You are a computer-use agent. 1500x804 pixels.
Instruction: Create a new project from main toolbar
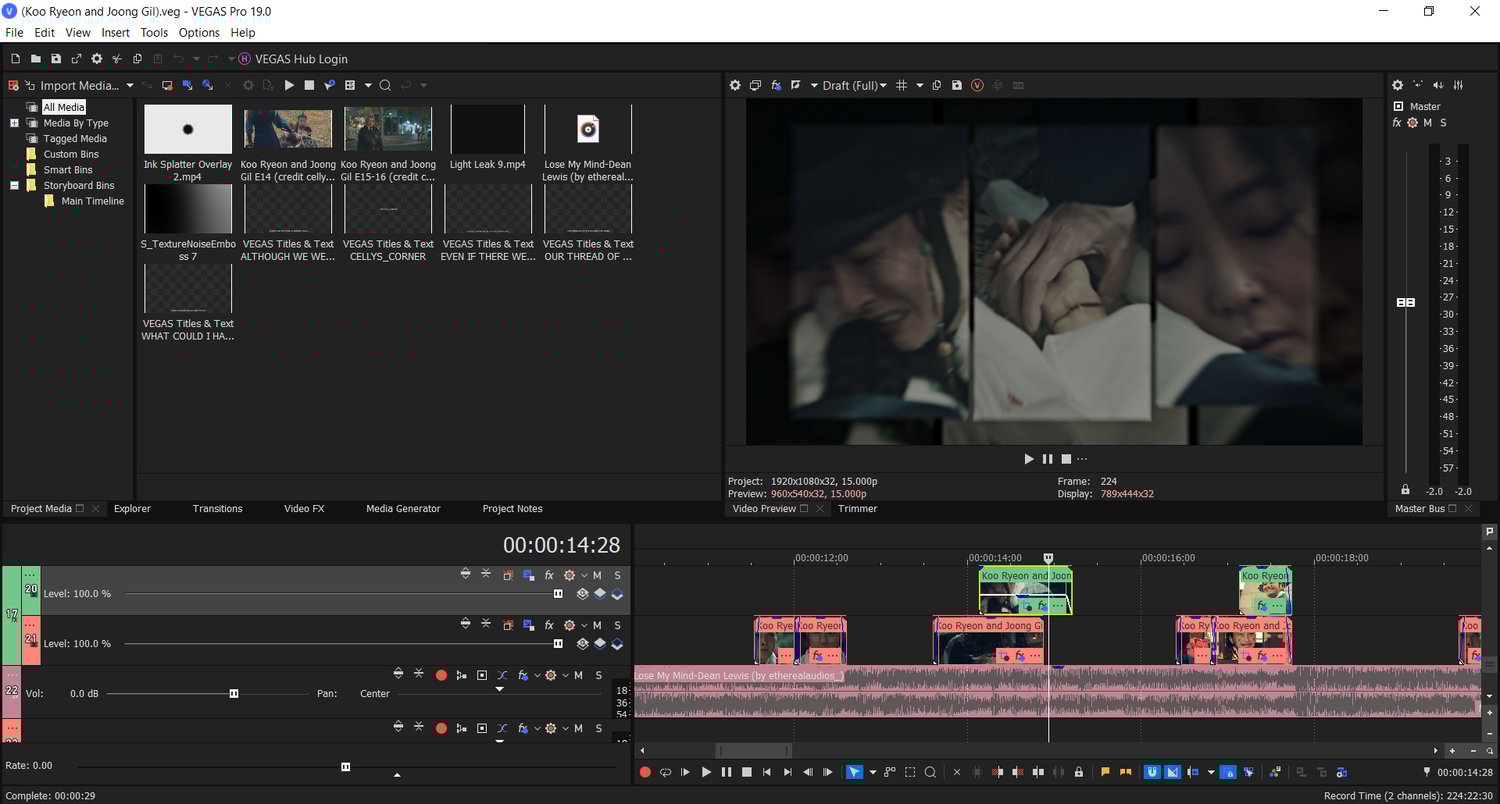[15, 59]
